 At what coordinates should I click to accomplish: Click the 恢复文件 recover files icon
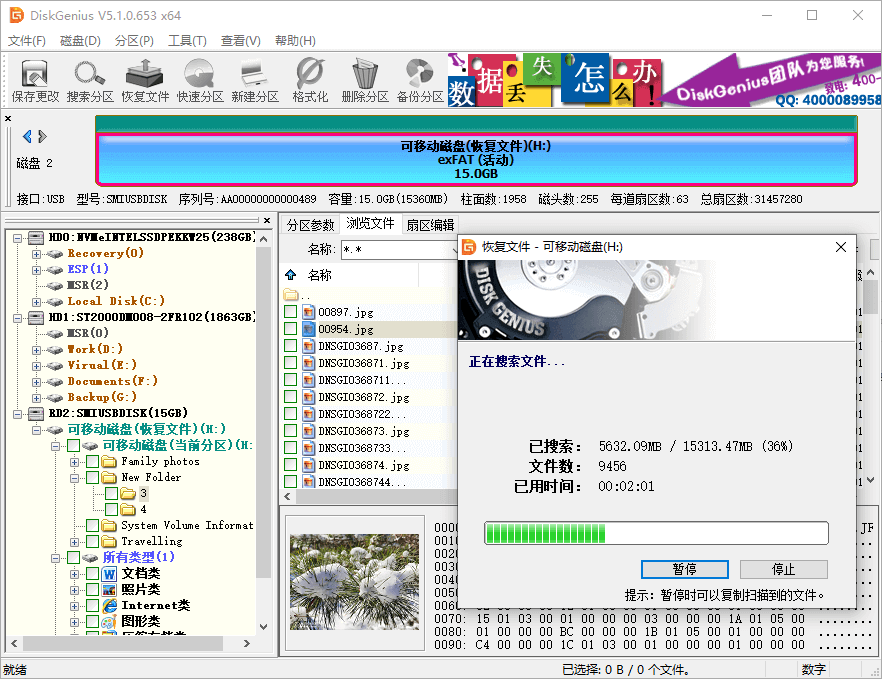pyautogui.click(x=145, y=81)
